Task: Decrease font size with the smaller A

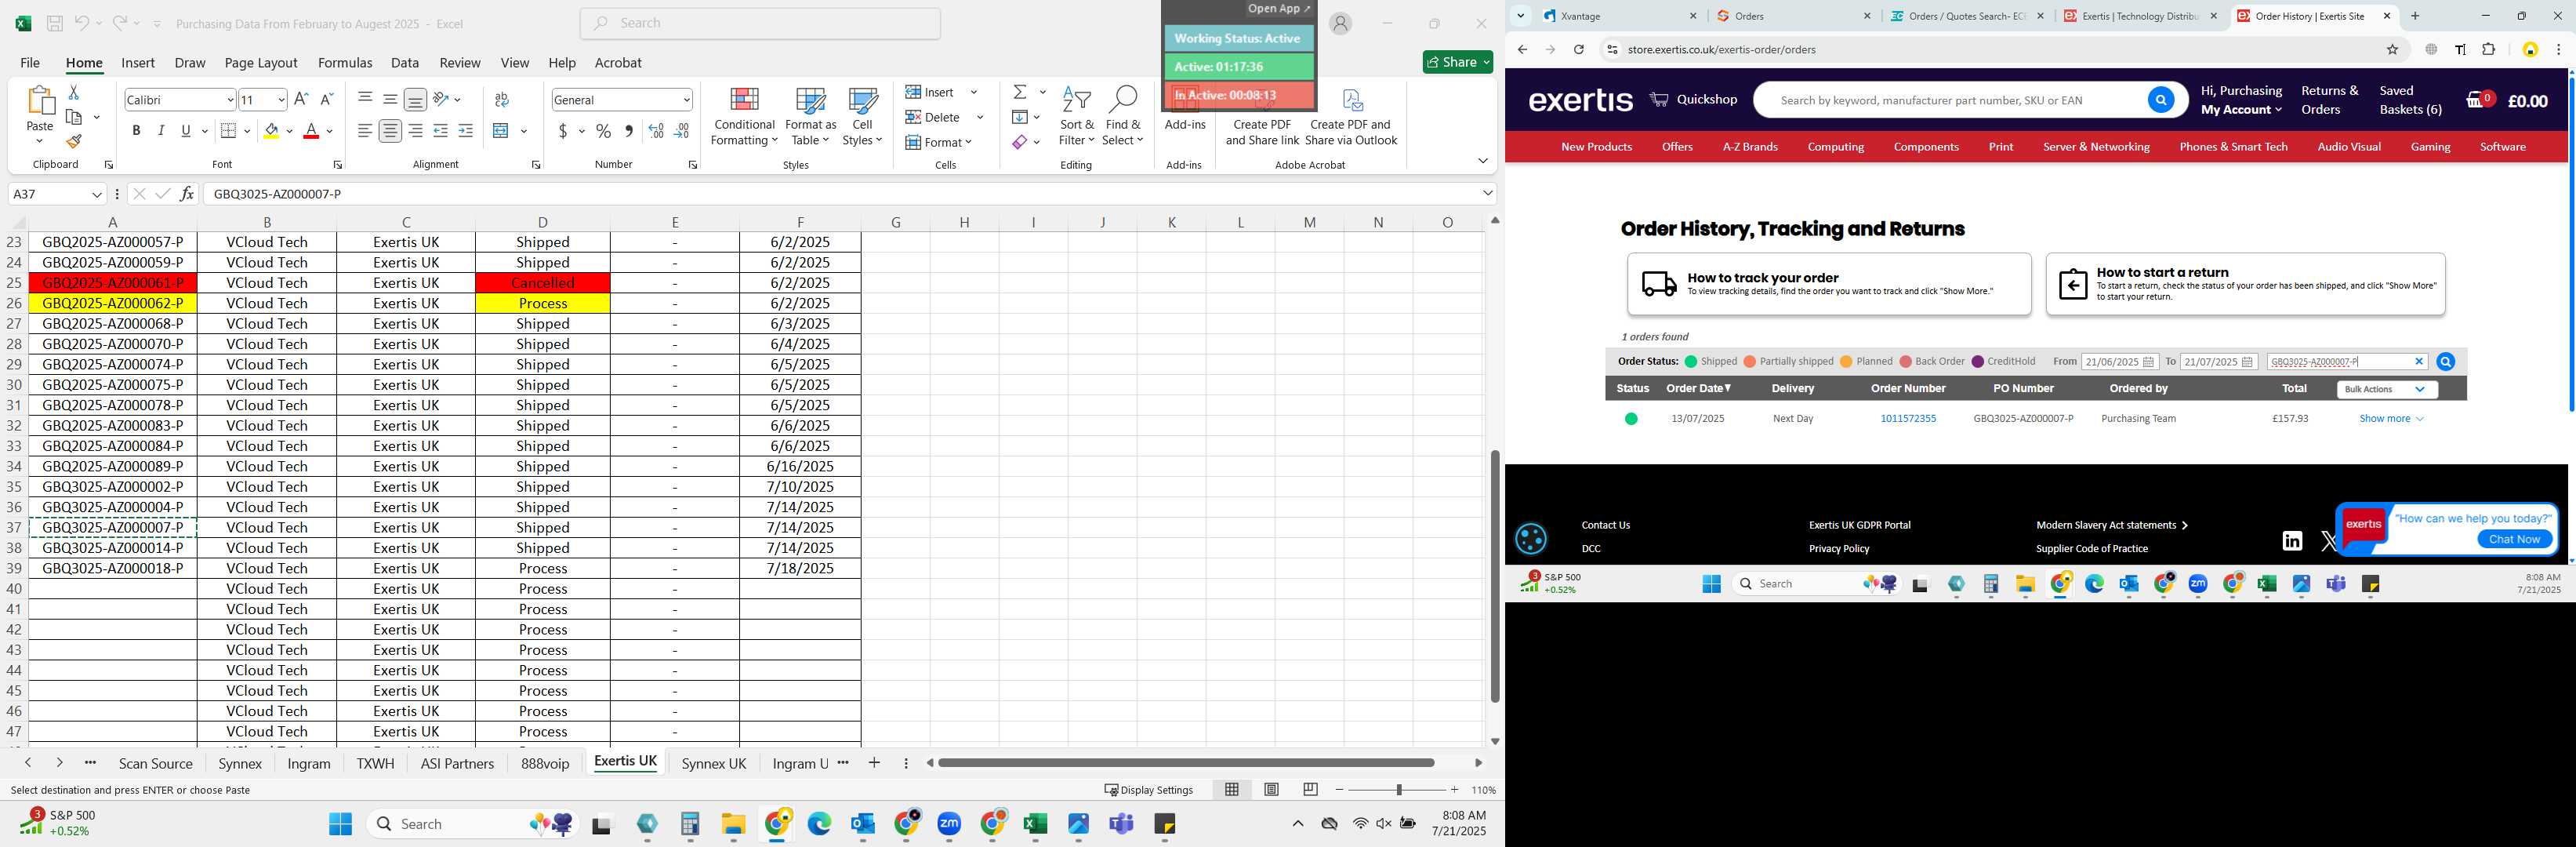Action: (326, 99)
